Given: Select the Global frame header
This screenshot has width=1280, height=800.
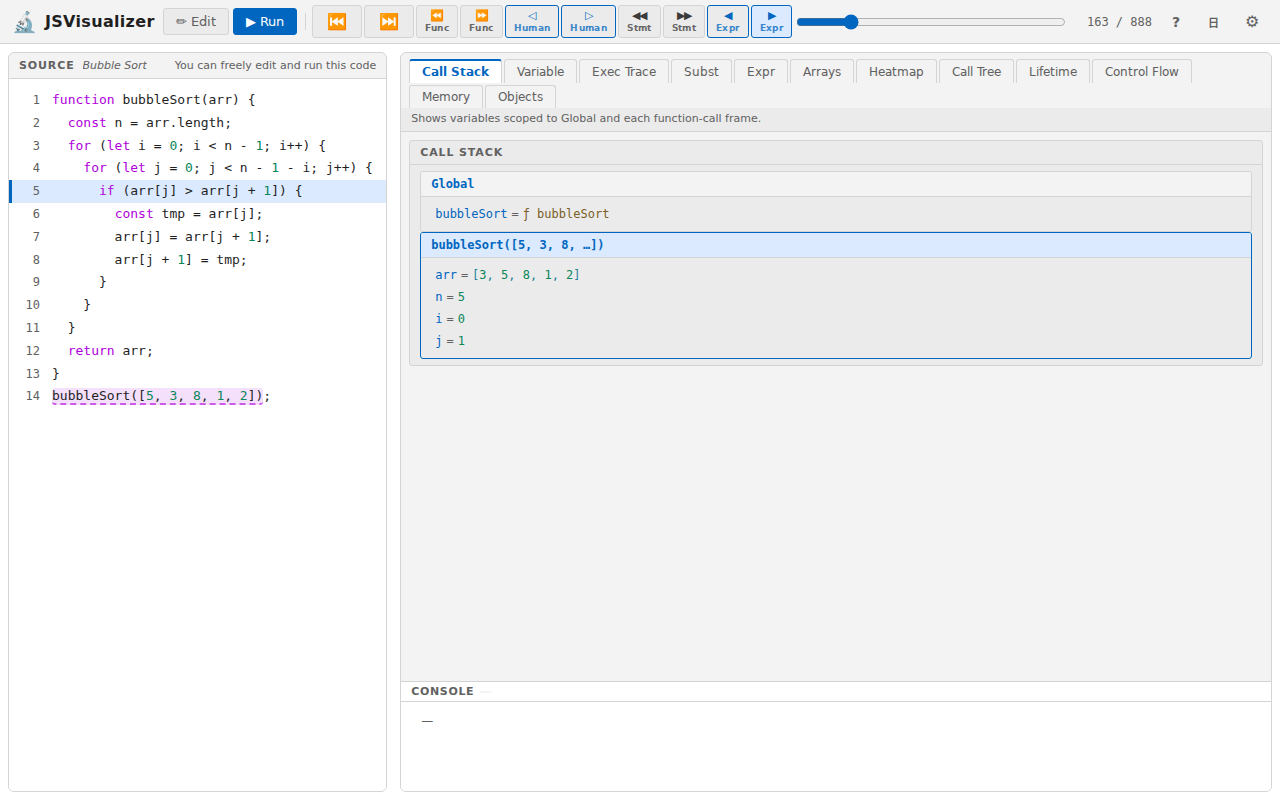Looking at the screenshot, I should pos(836,184).
